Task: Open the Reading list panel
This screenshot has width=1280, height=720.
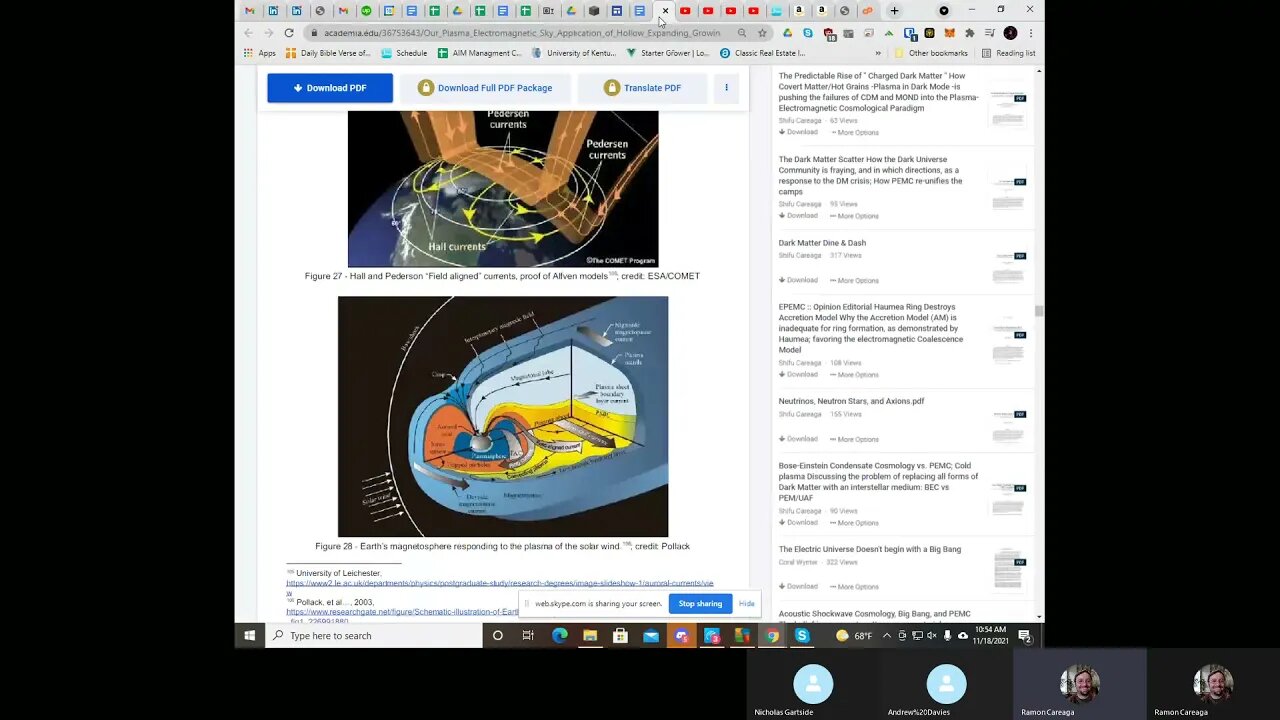Action: [1008, 53]
